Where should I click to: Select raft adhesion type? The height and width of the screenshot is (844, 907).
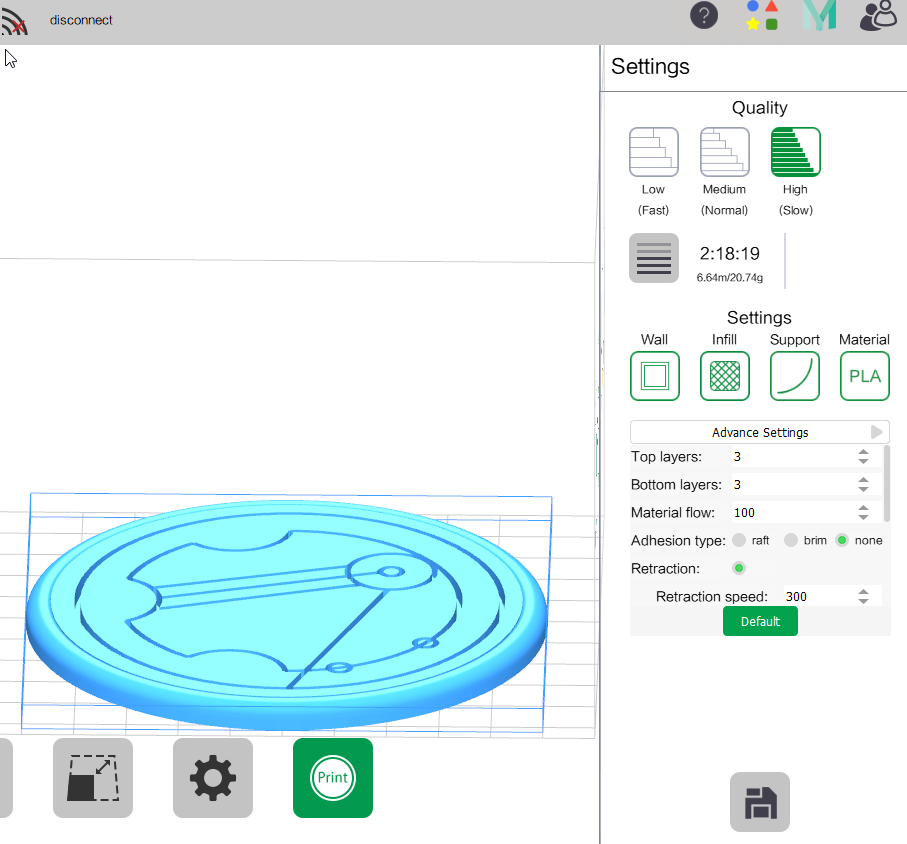(x=739, y=540)
